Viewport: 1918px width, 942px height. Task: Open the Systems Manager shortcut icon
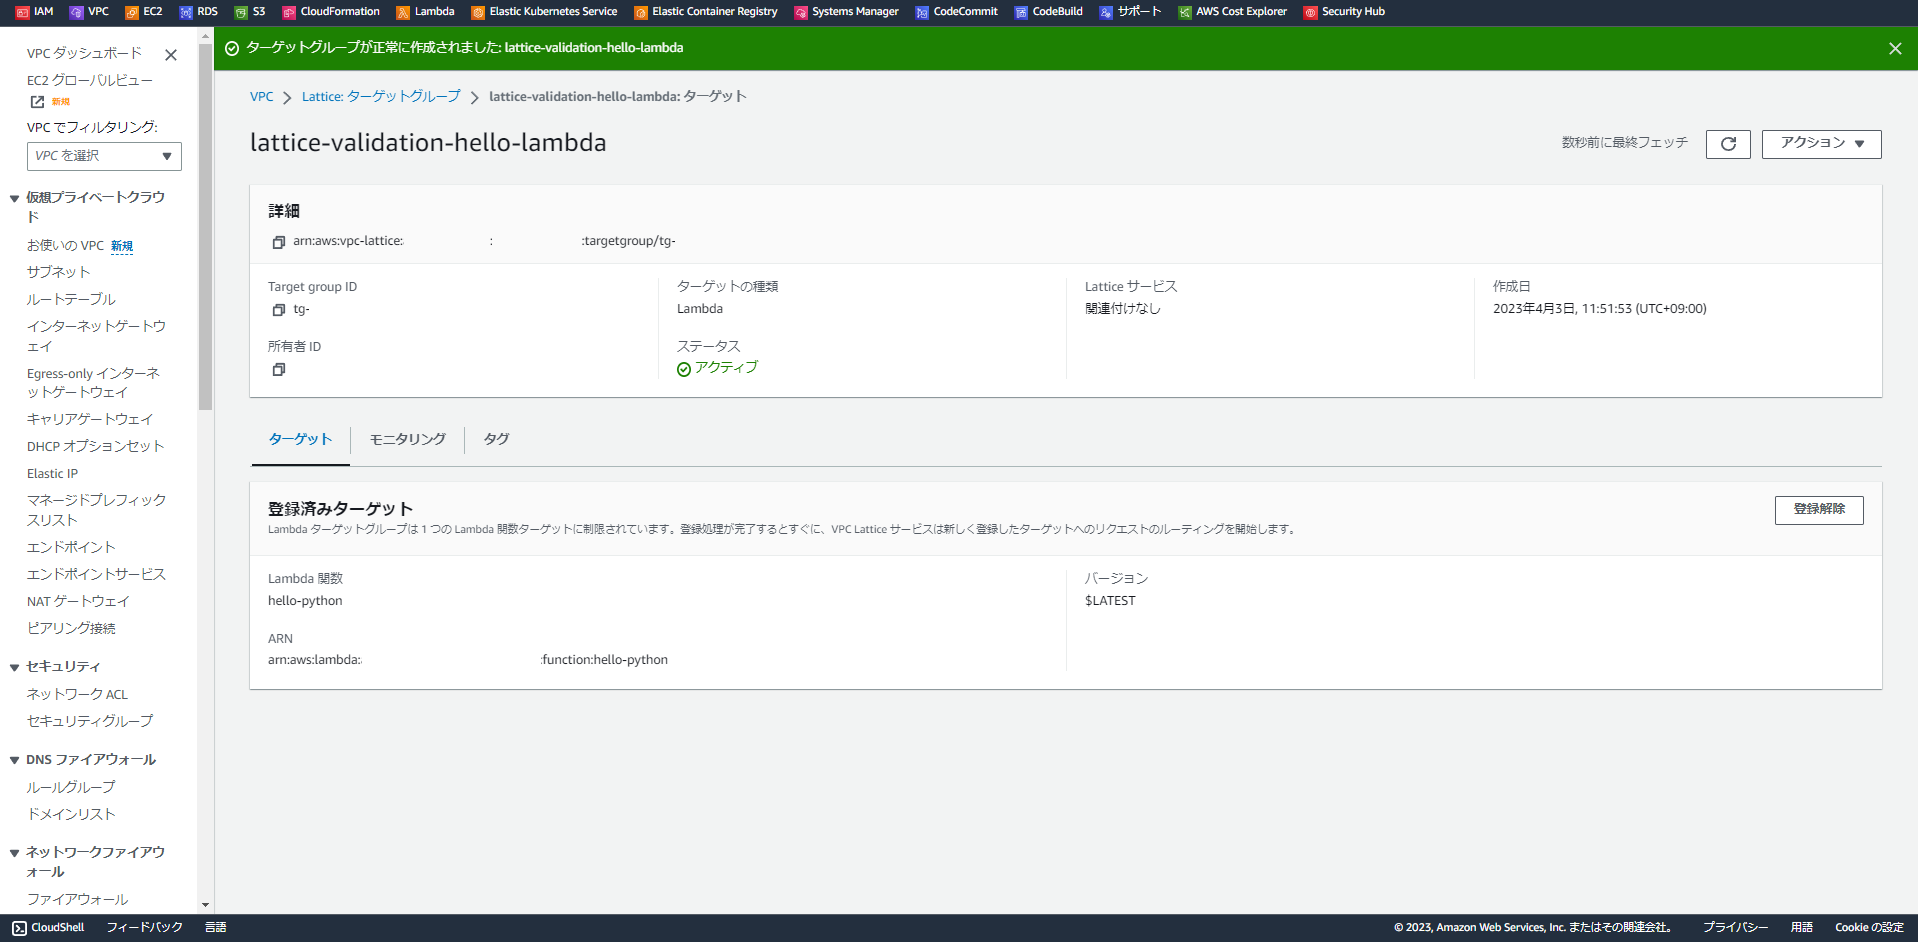pos(801,12)
